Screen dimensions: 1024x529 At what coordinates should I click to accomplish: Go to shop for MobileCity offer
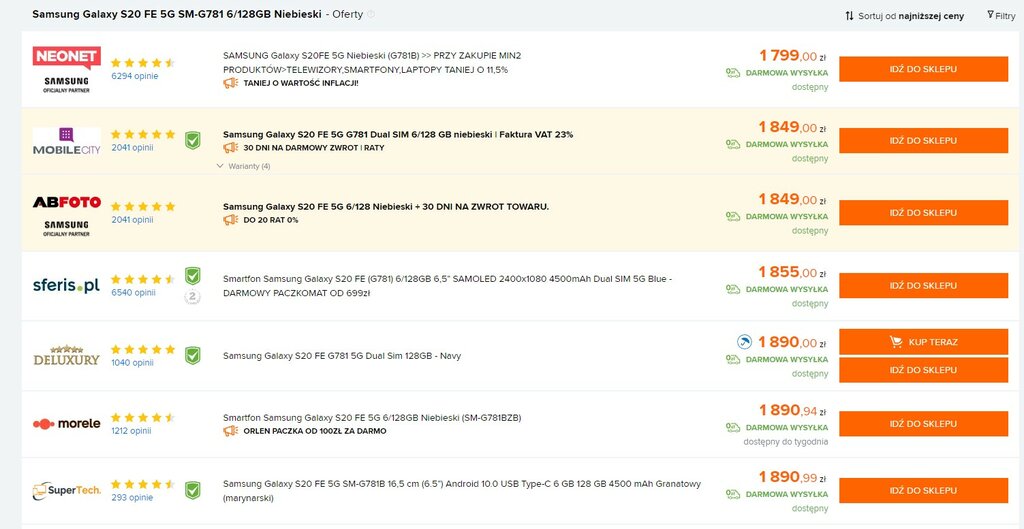pos(923,140)
